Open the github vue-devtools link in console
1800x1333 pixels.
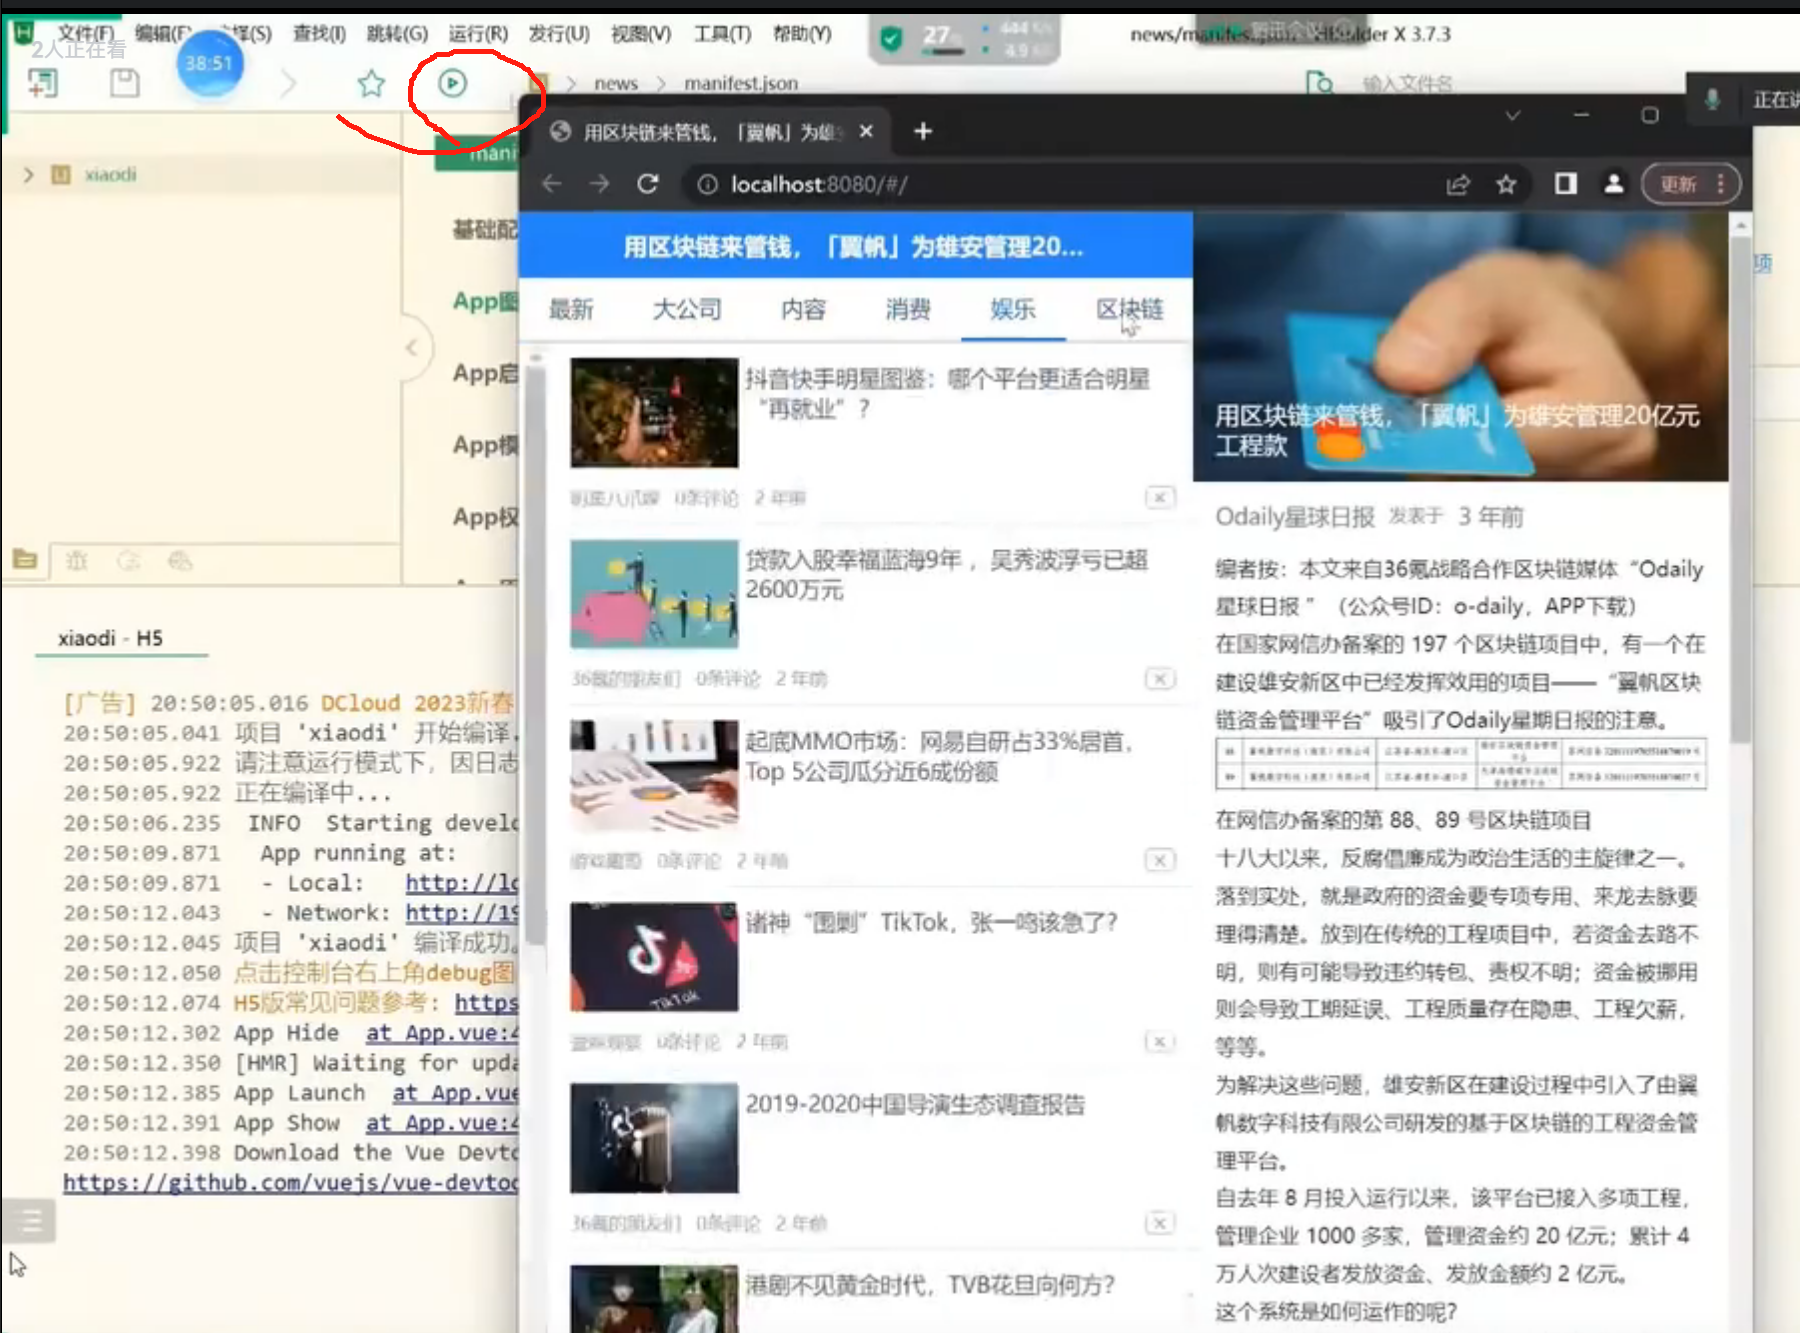pos(291,1183)
